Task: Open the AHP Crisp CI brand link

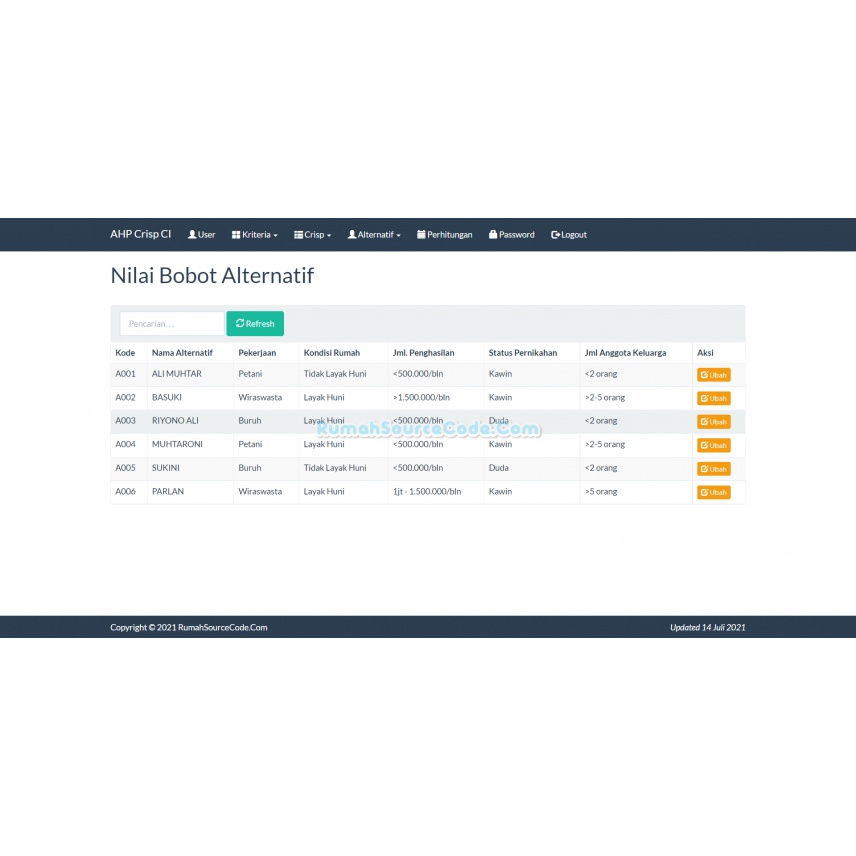Action: point(141,234)
